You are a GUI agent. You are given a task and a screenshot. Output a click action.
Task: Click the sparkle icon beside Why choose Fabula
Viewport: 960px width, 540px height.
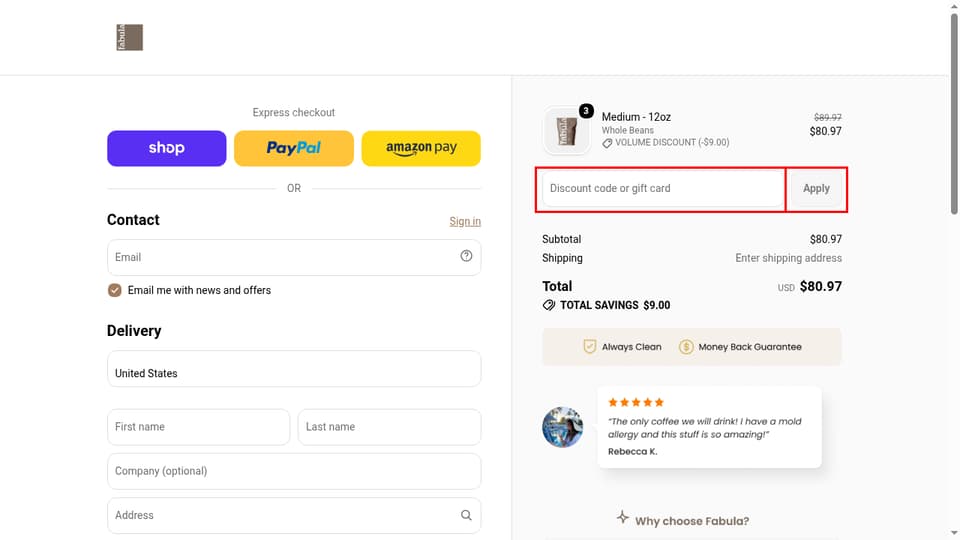[623, 517]
